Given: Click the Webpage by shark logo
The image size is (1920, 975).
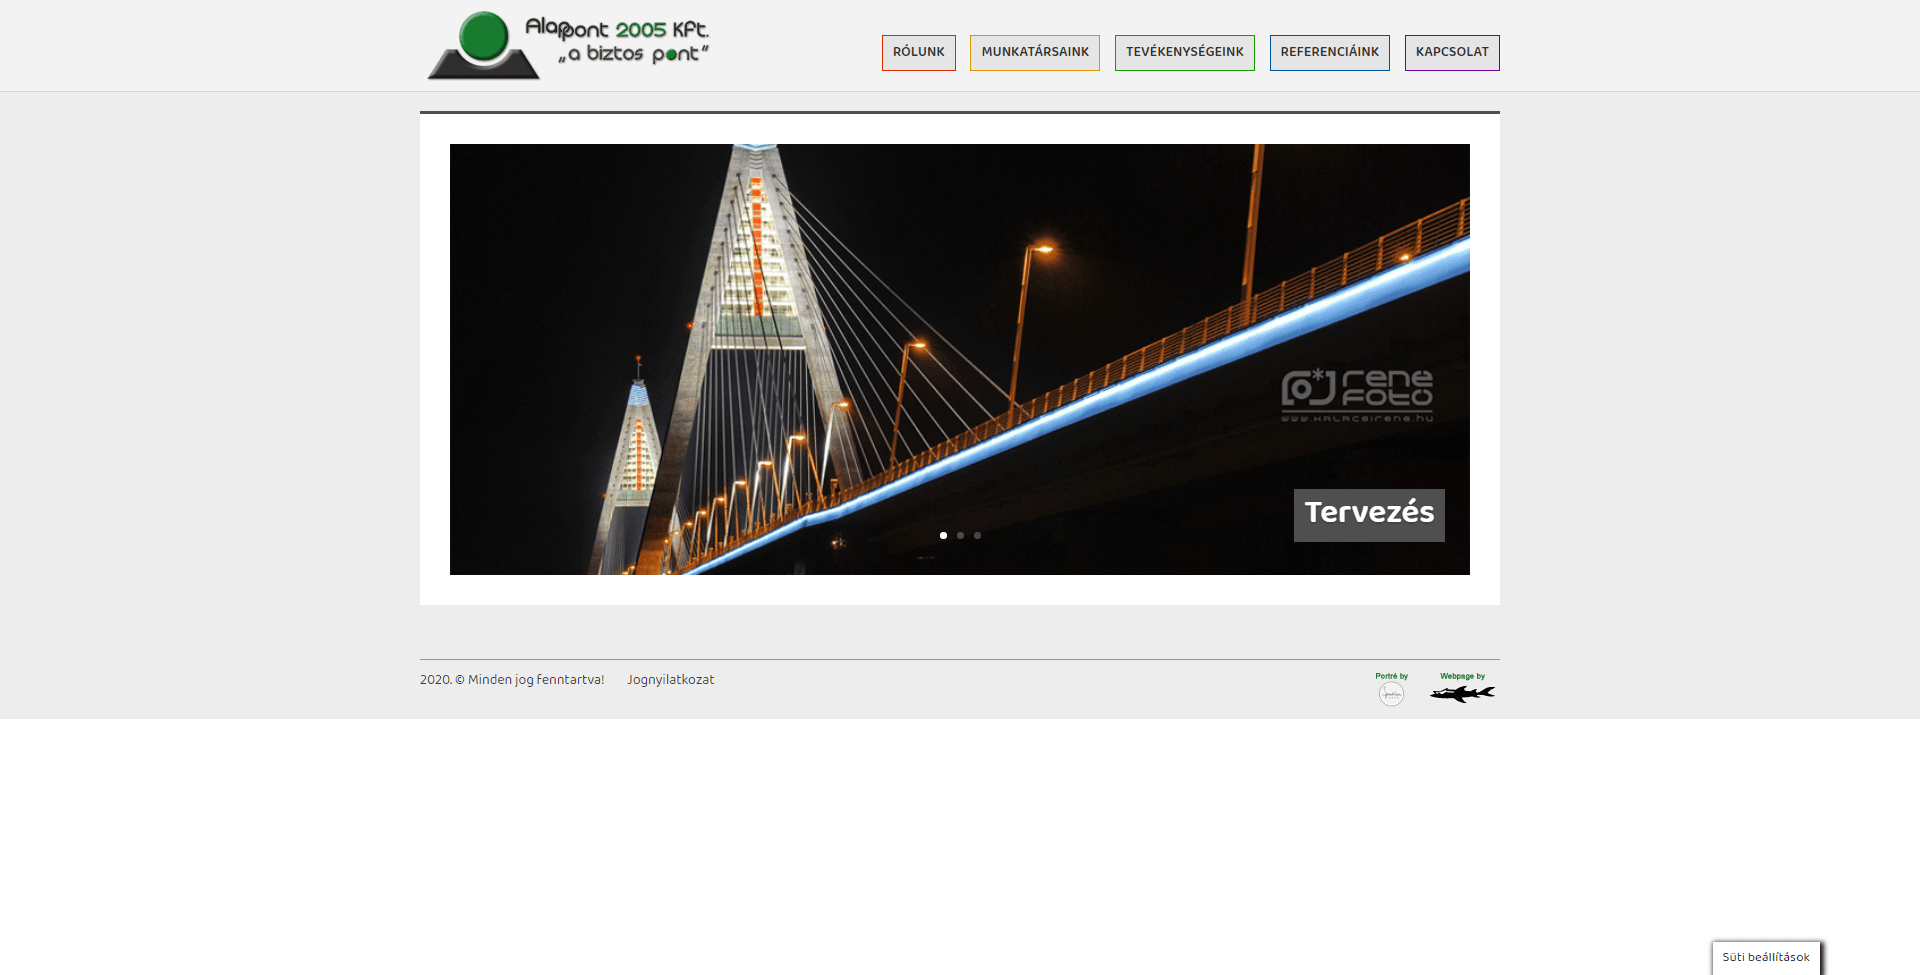Looking at the screenshot, I should 1462,688.
